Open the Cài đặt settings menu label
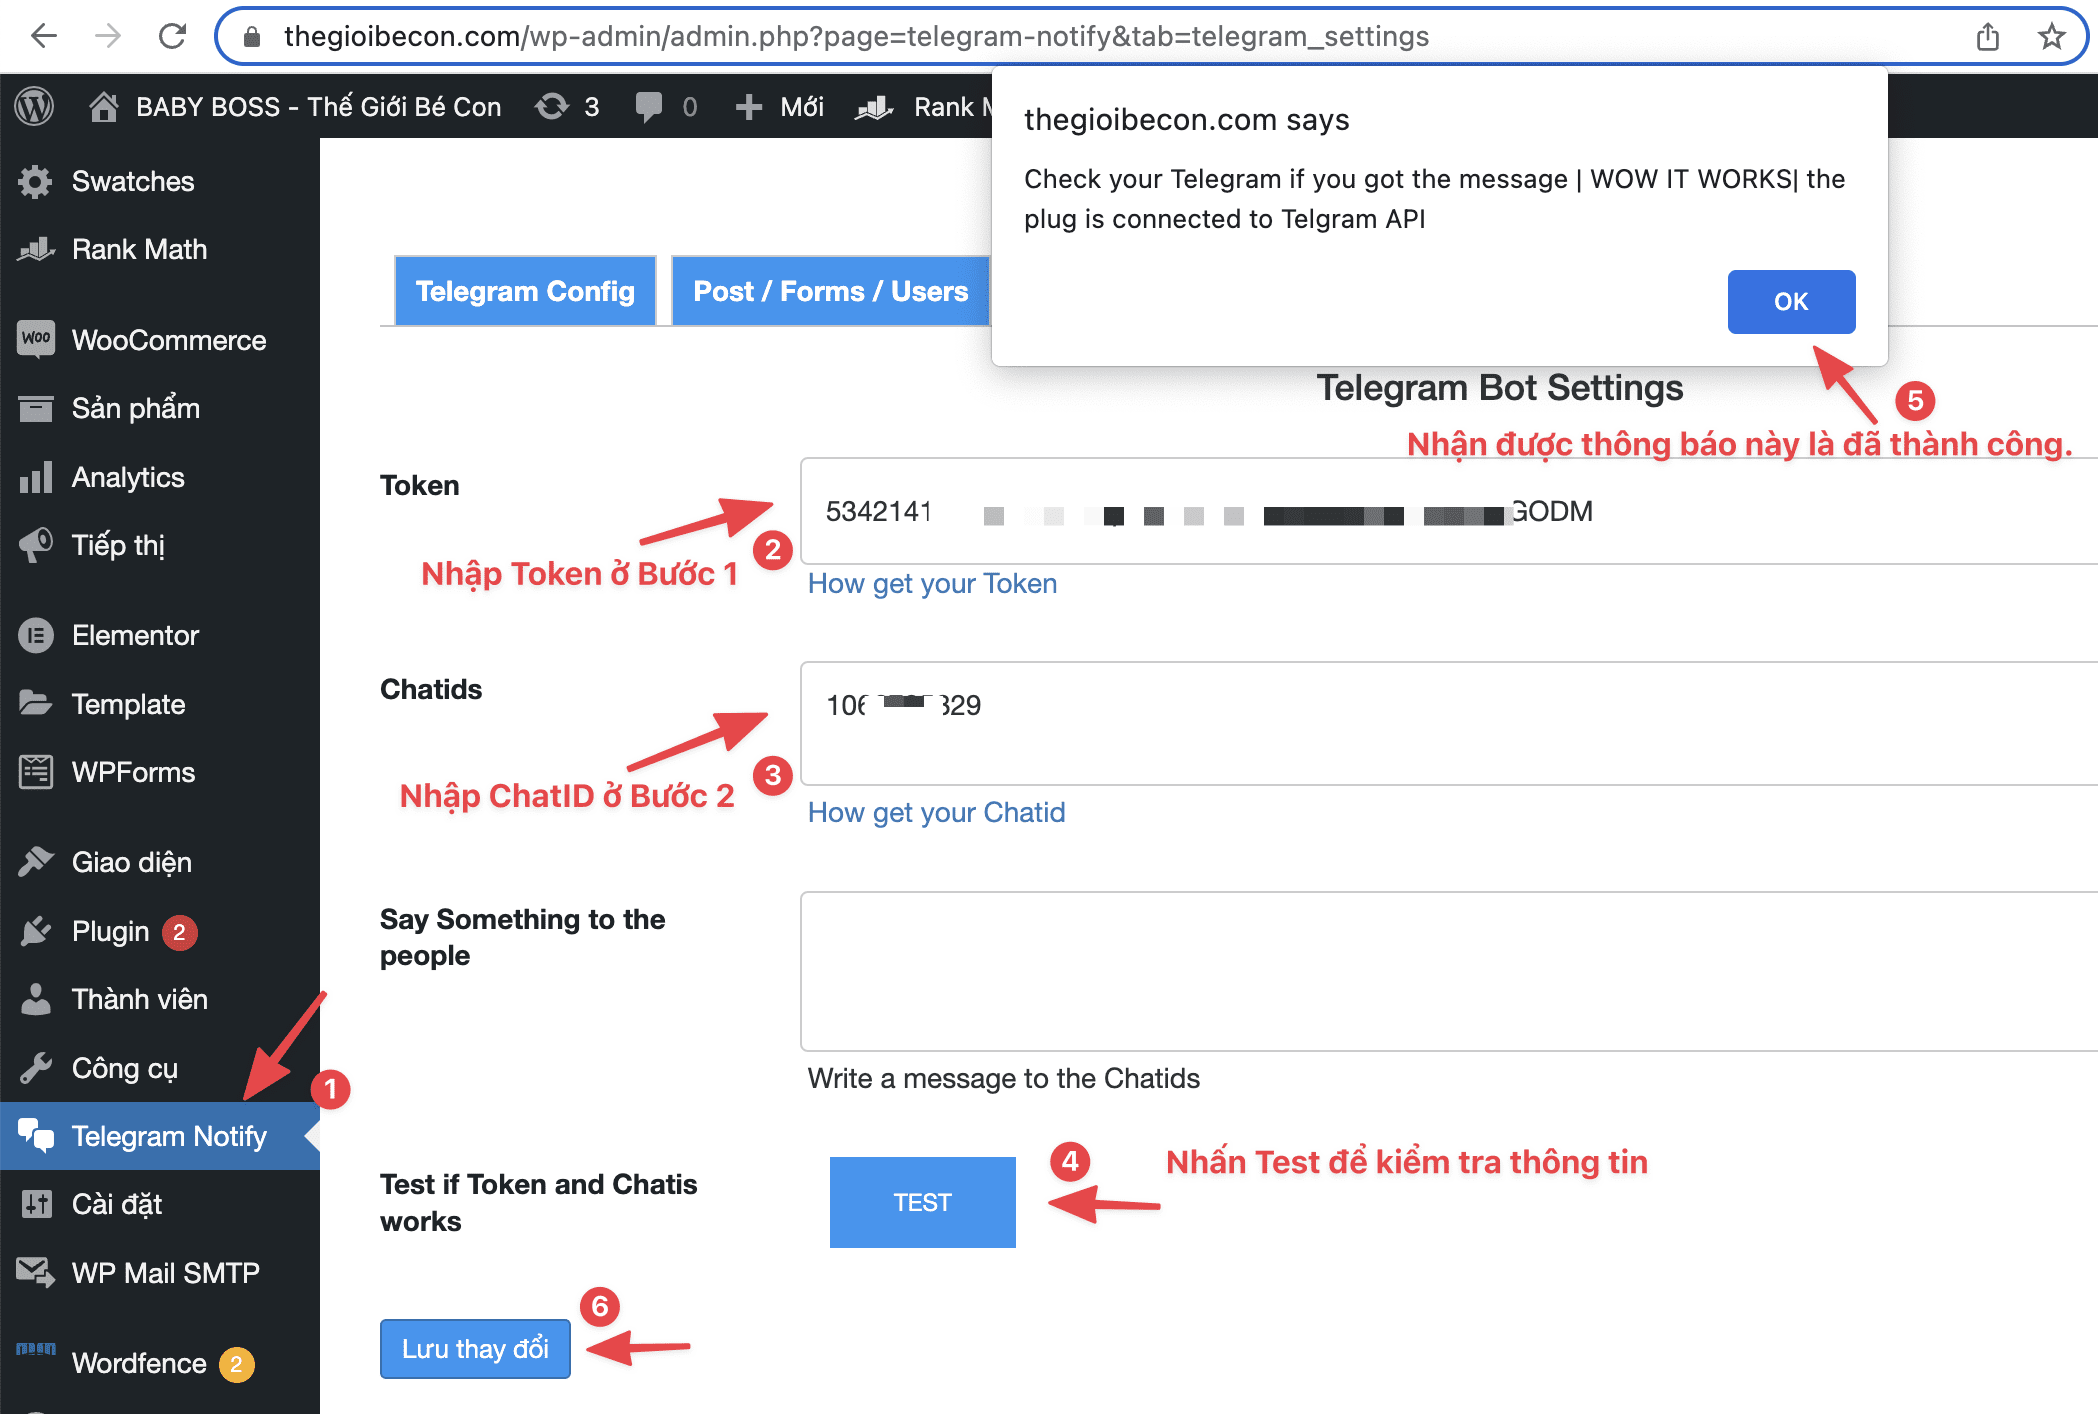 click(117, 1204)
